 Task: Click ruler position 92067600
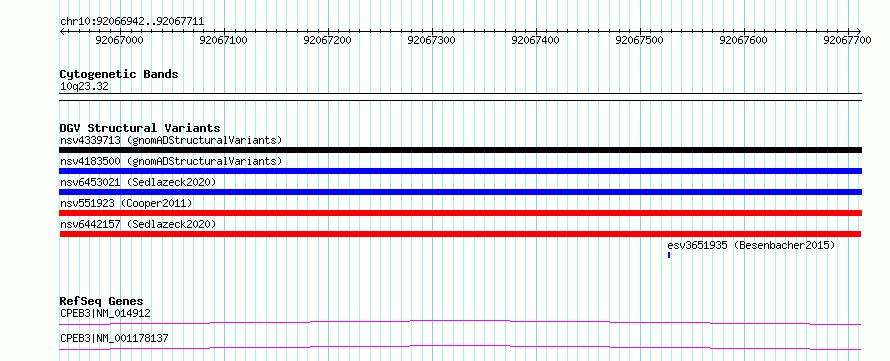coord(744,40)
